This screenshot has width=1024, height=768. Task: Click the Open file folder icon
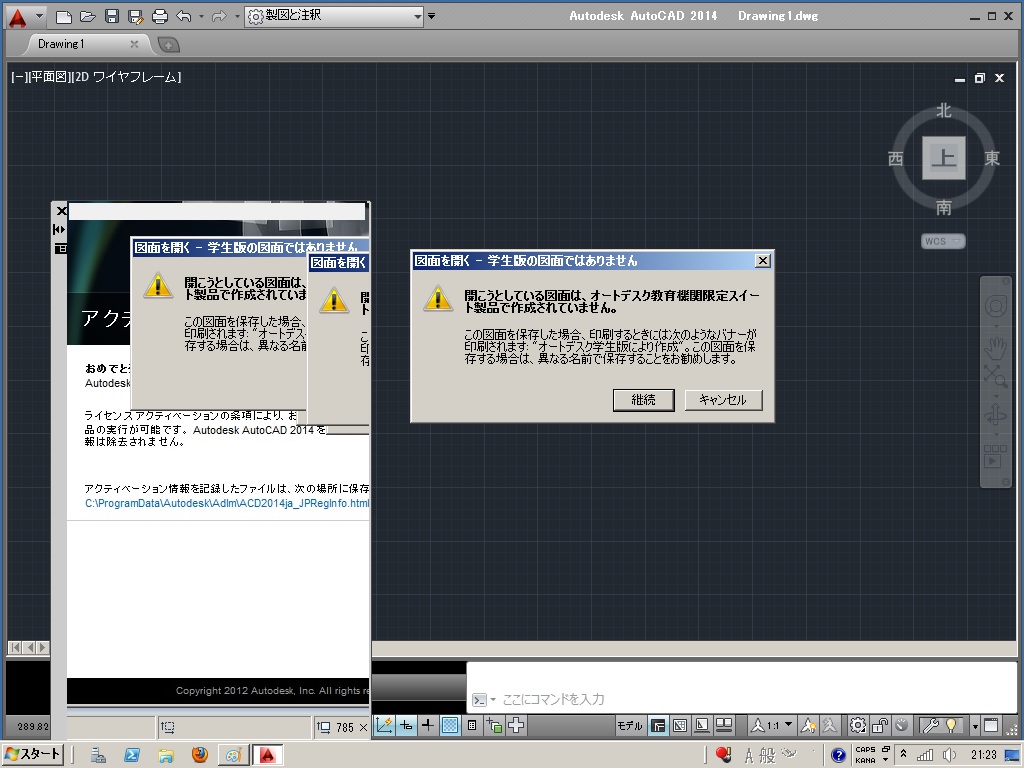(x=88, y=16)
